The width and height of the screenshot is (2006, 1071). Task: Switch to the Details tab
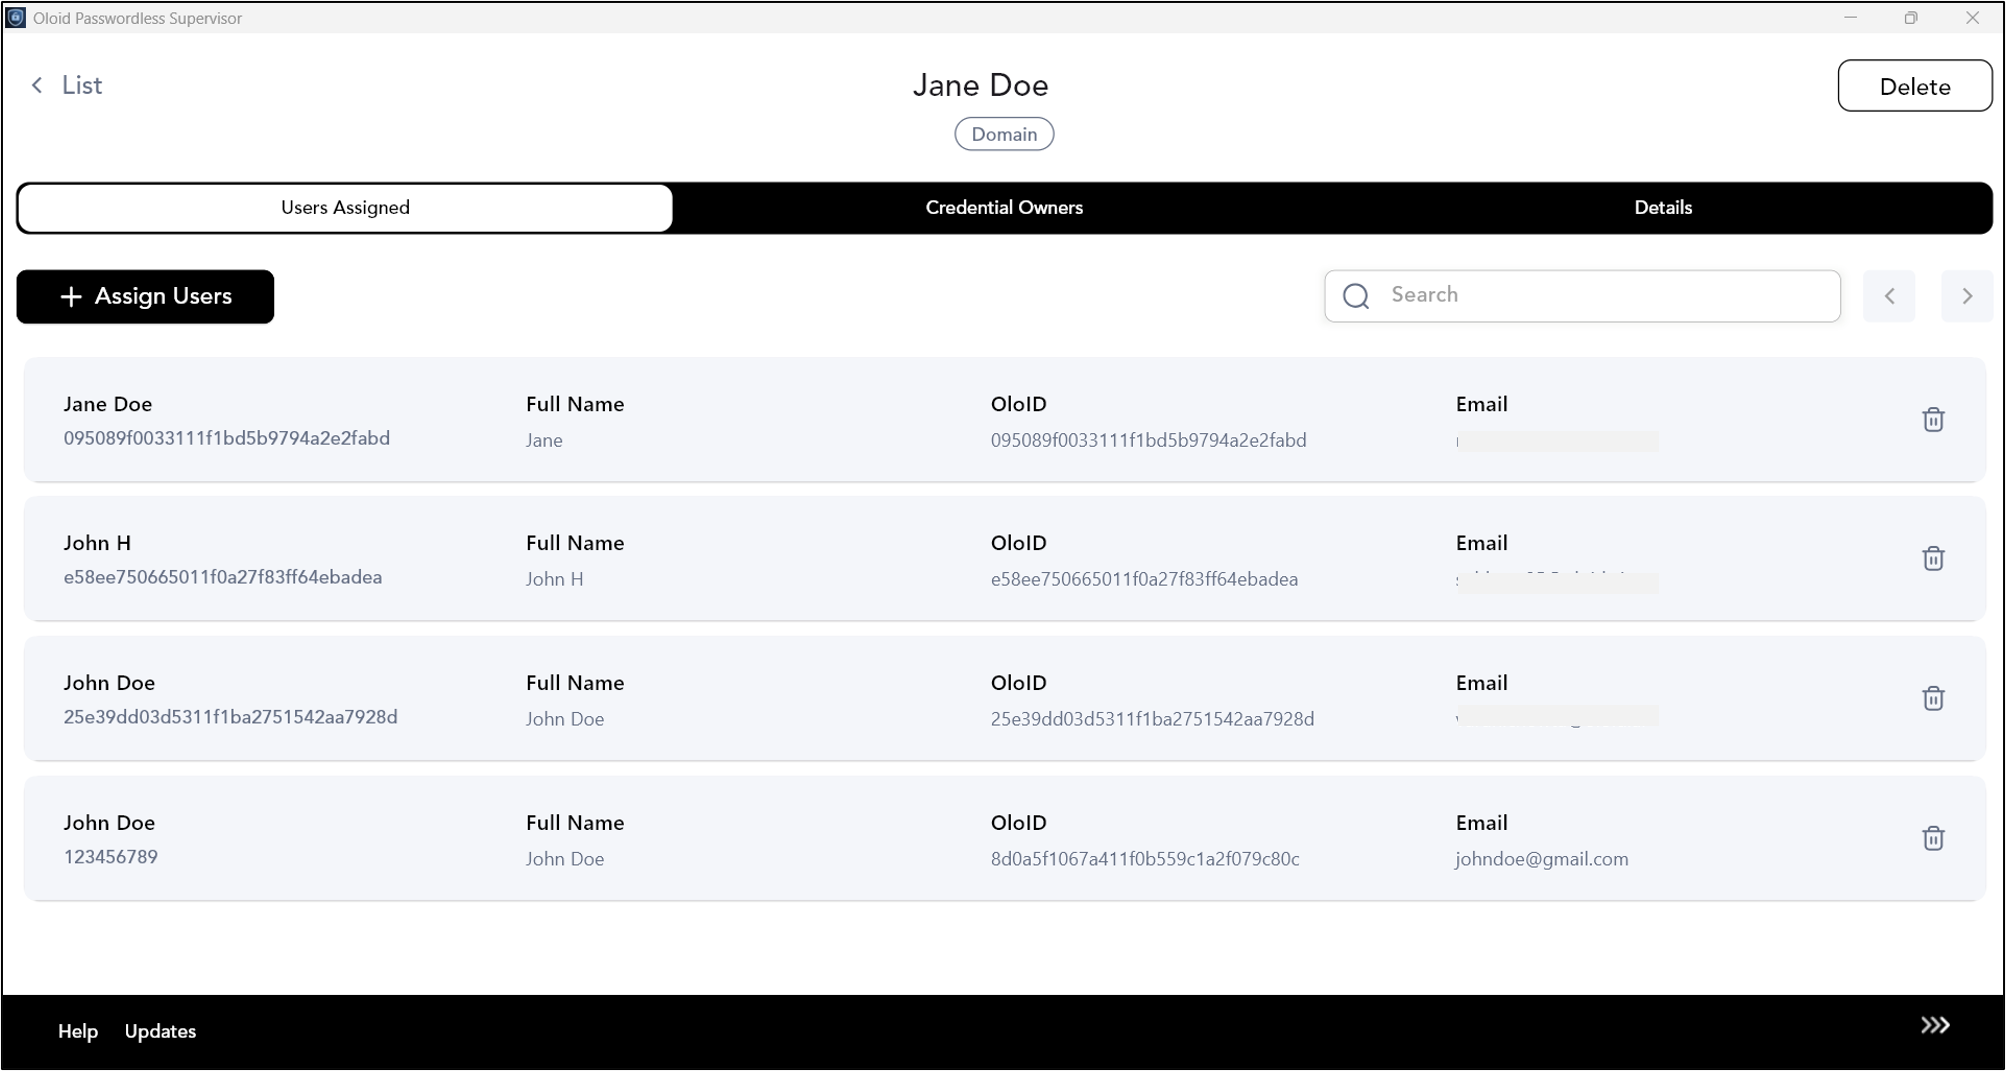(x=1663, y=208)
